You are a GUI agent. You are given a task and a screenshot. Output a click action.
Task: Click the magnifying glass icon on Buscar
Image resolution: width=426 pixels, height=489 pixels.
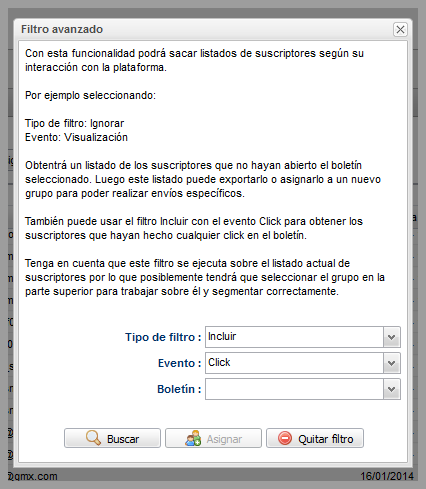(93, 438)
